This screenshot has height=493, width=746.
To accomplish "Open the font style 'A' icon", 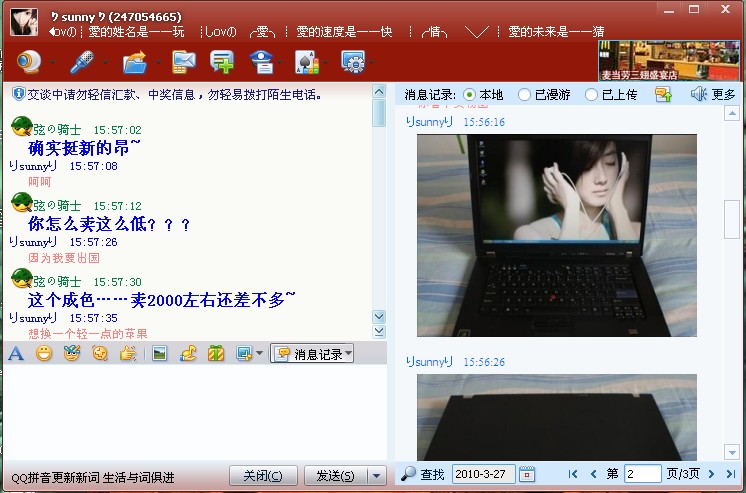I will (16, 353).
